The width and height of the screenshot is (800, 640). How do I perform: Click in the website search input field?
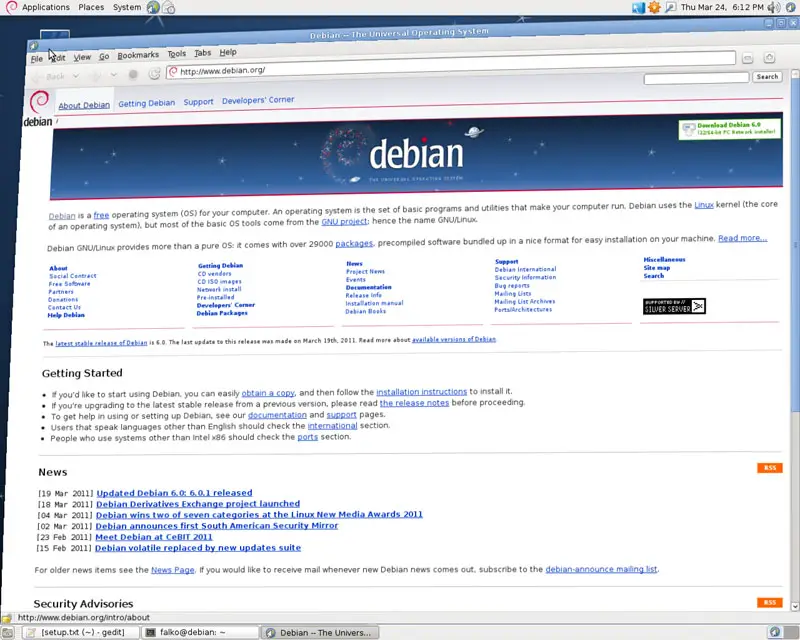(x=696, y=78)
